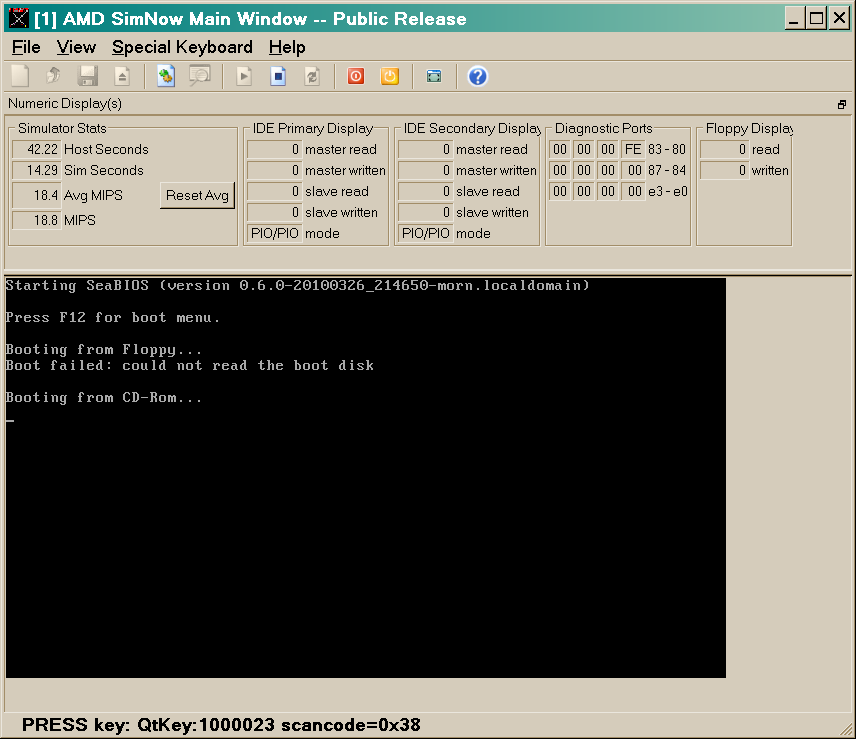Click the run simulation play icon
This screenshot has width=856, height=739.
(244, 76)
